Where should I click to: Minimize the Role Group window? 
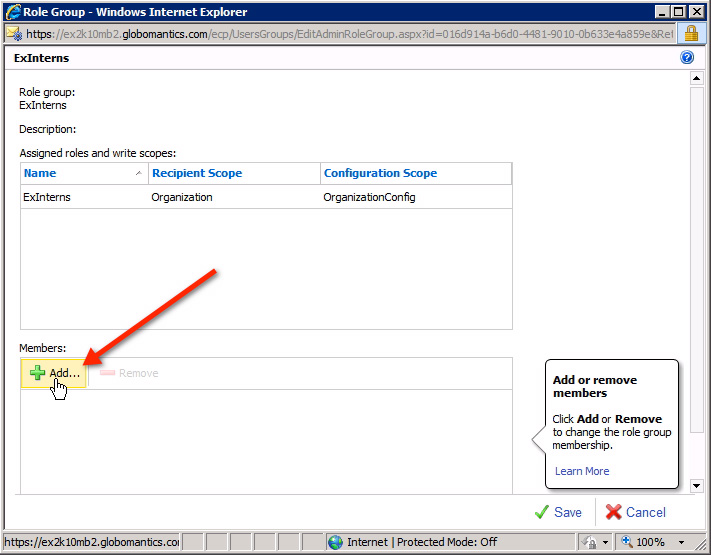coord(662,12)
